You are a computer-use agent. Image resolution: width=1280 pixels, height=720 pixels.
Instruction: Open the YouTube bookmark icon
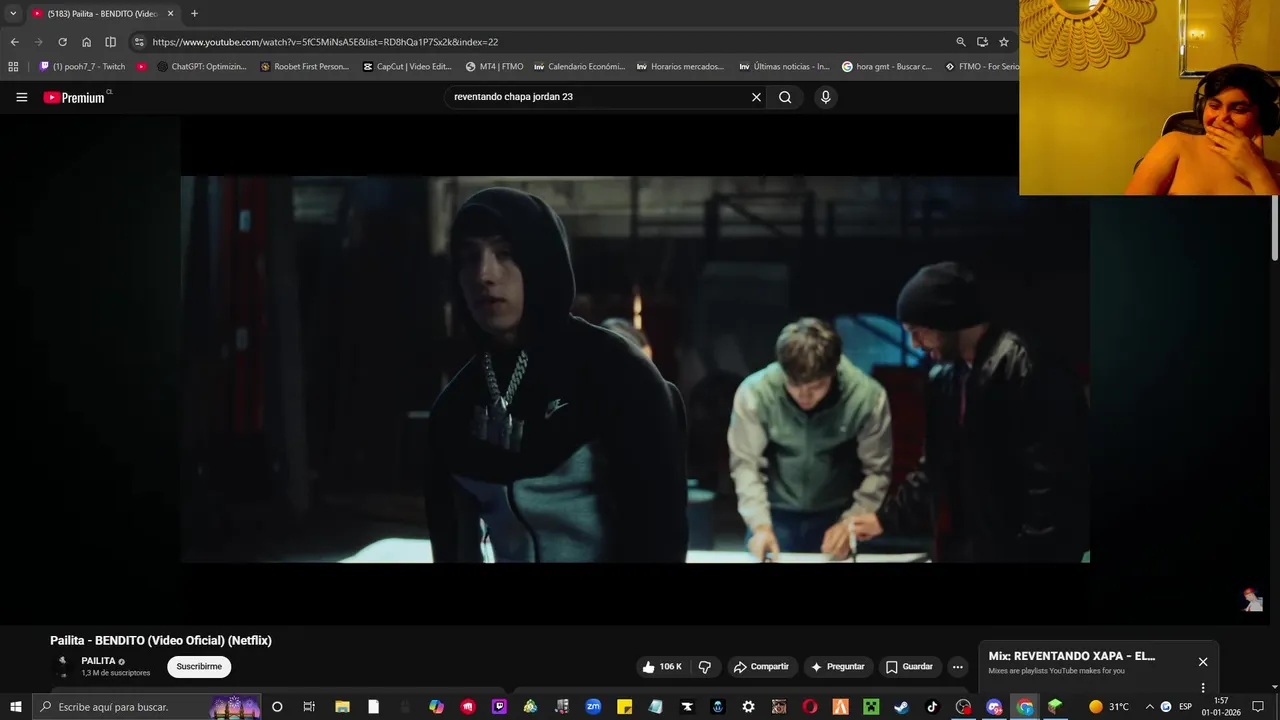[141, 67]
